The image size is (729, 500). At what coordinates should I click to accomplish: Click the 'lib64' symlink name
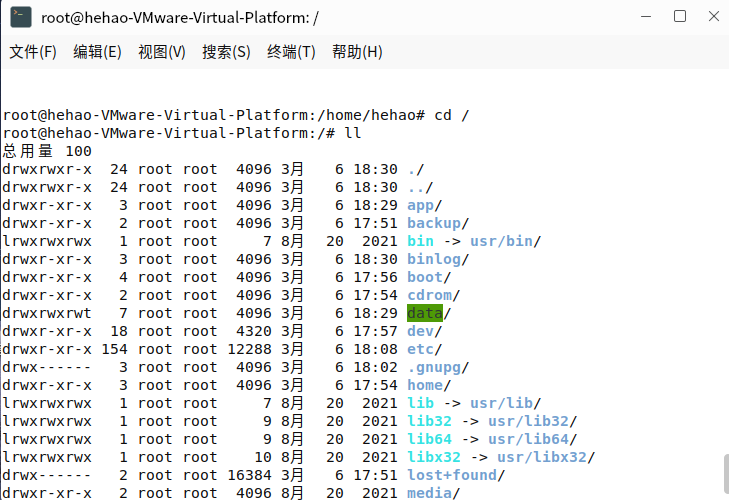(x=429, y=439)
